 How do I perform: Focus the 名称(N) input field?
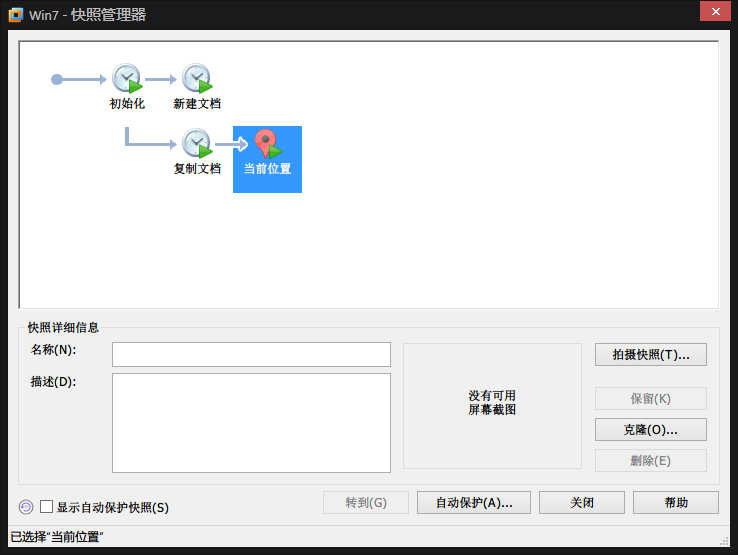coord(251,354)
